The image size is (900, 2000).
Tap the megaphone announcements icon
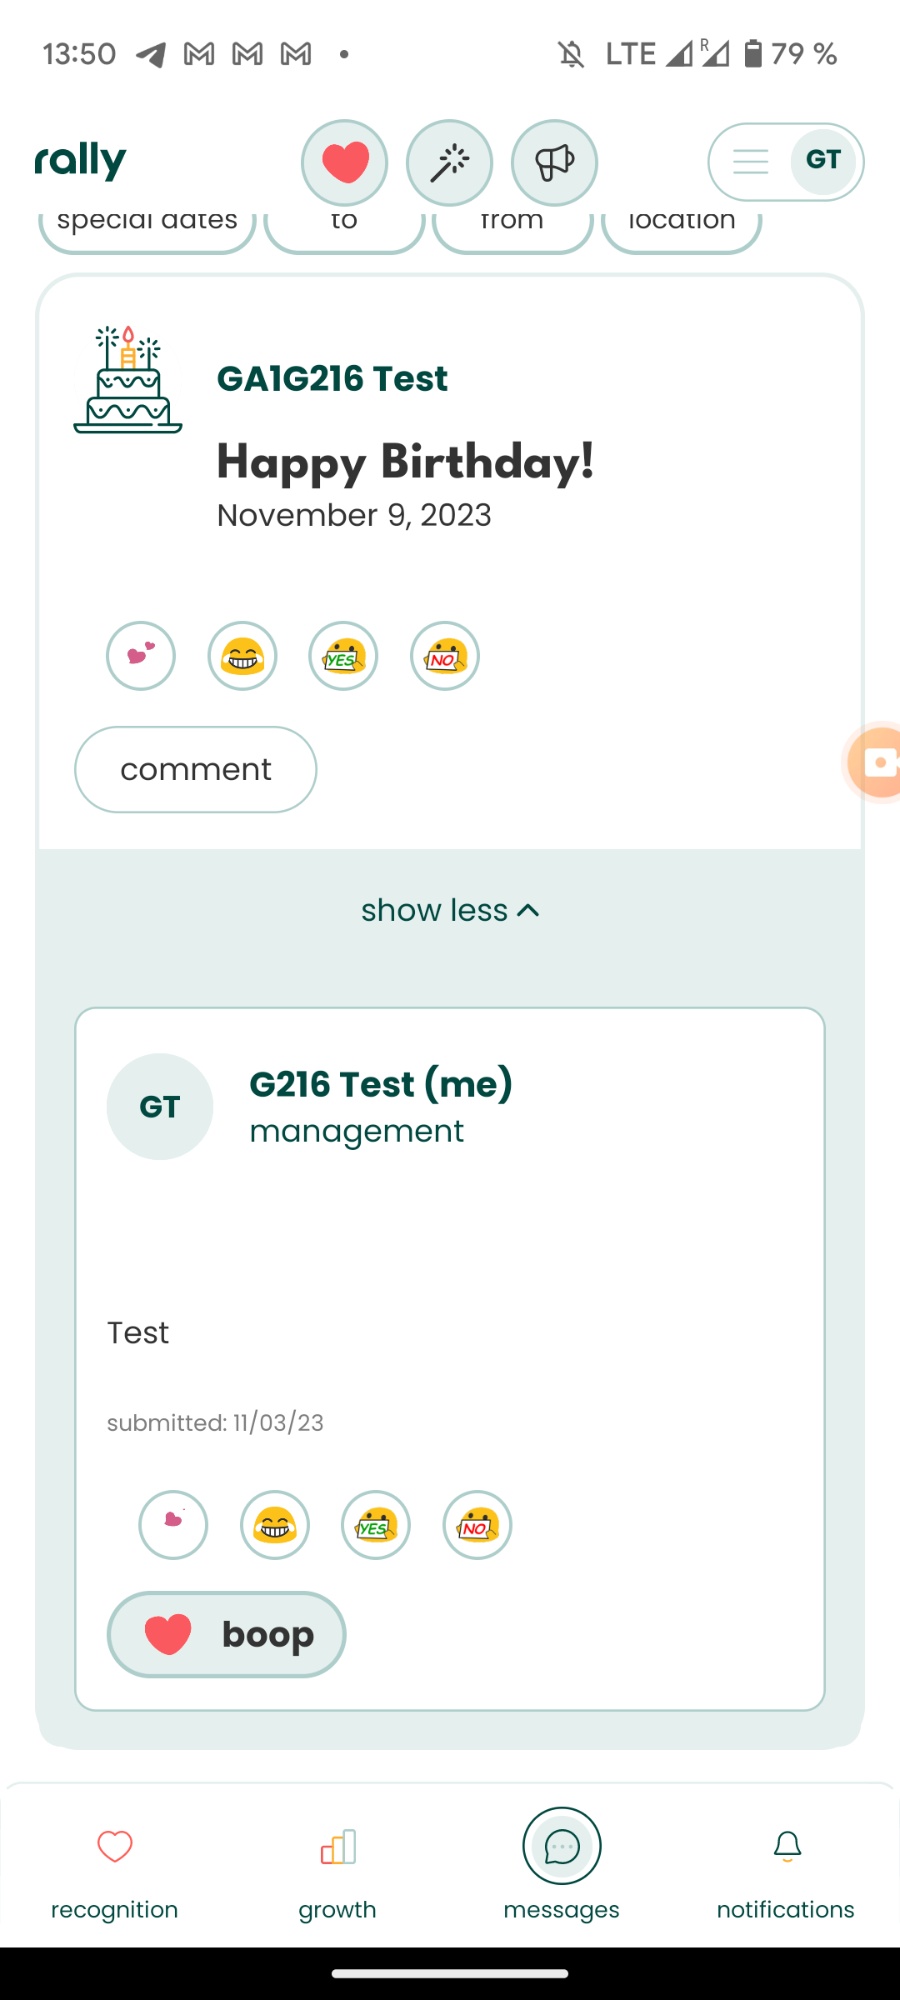point(554,162)
